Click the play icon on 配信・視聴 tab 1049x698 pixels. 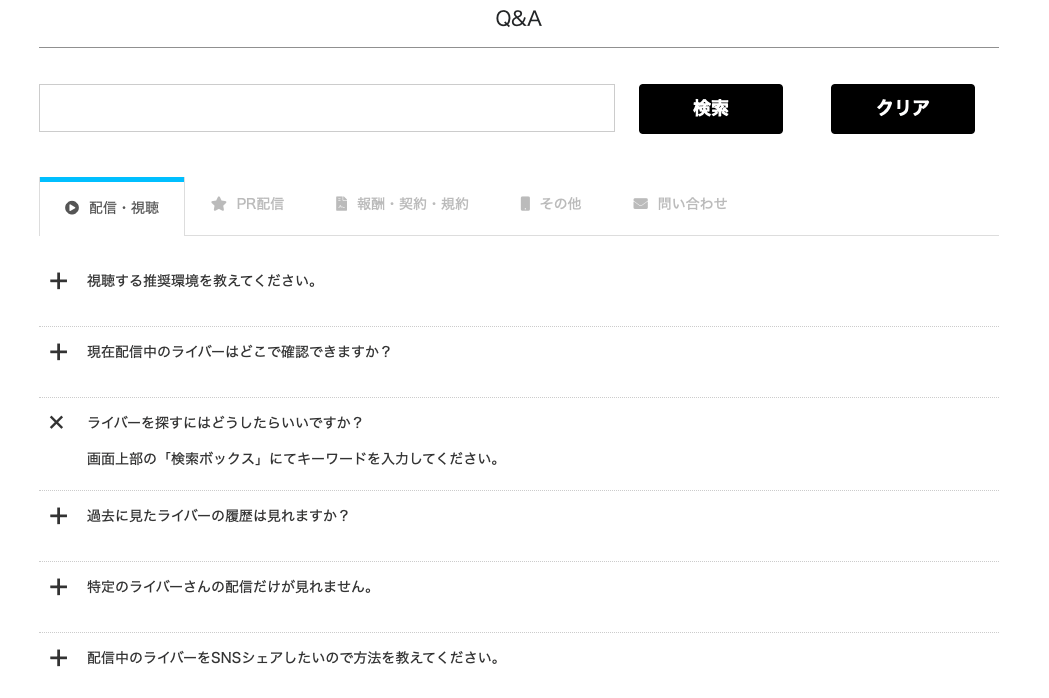click(x=72, y=208)
